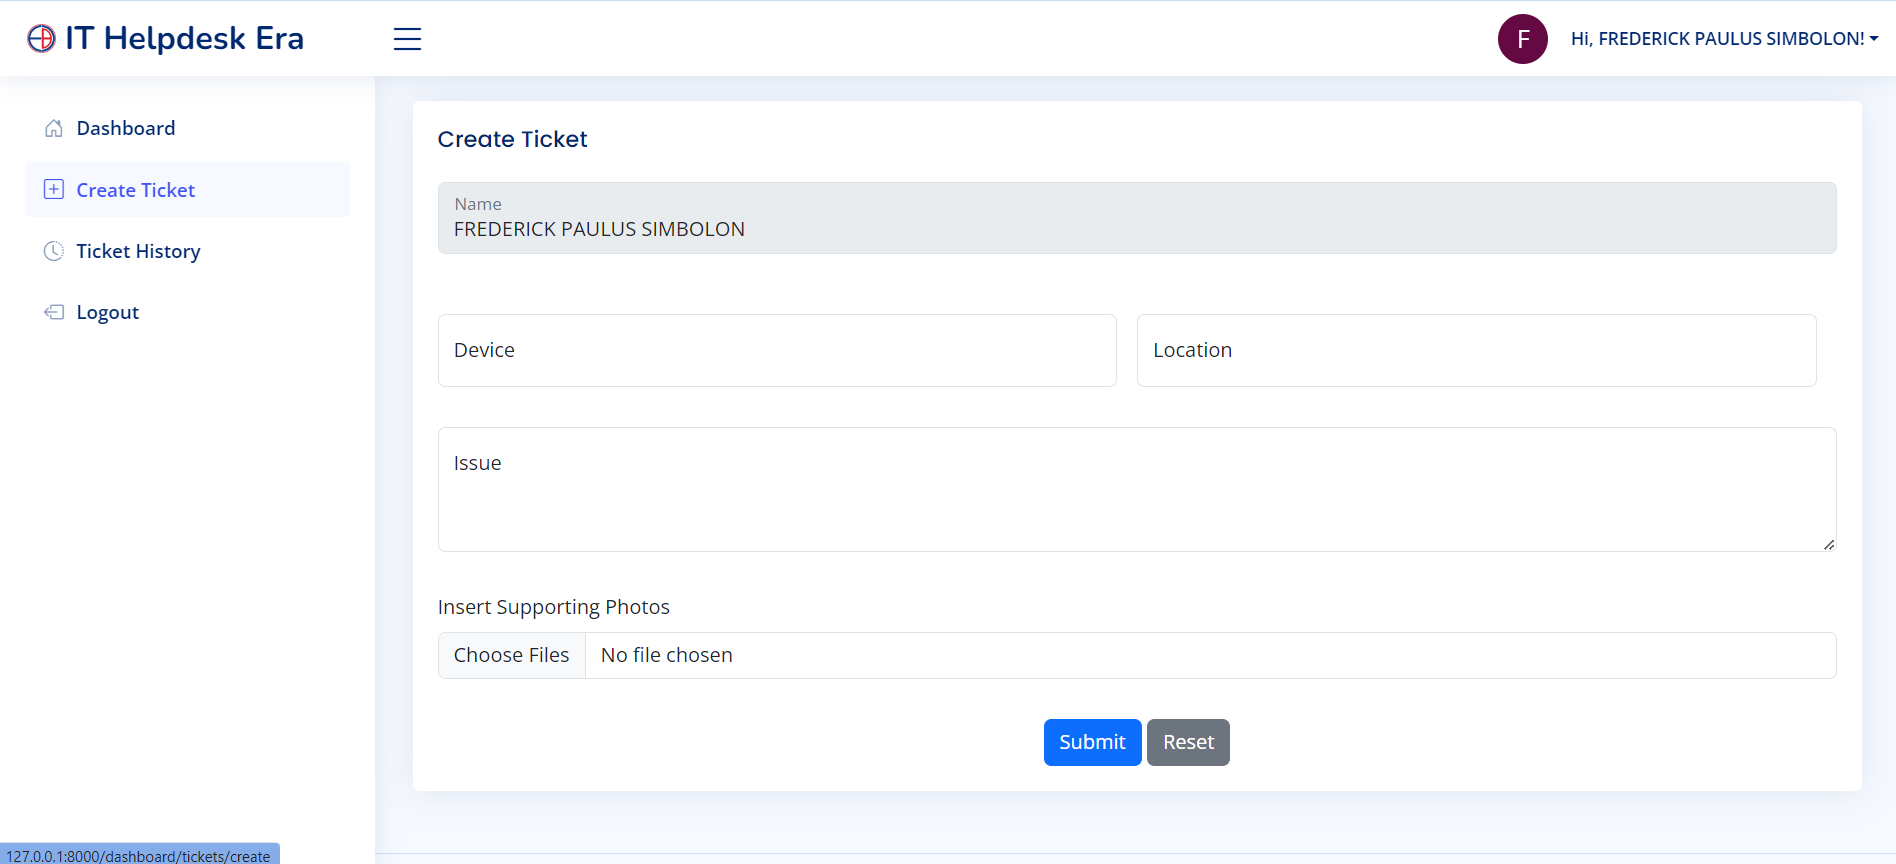This screenshot has width=1896, height=864.
Task: Focus the Device input field
Action: tap(777, 351)
